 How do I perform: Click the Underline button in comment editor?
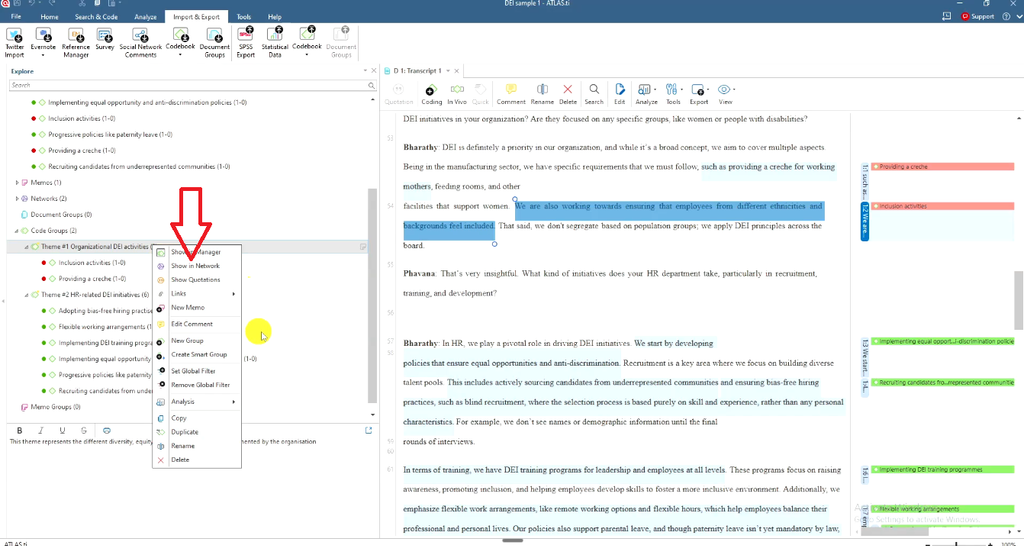[x=62, y=430]
